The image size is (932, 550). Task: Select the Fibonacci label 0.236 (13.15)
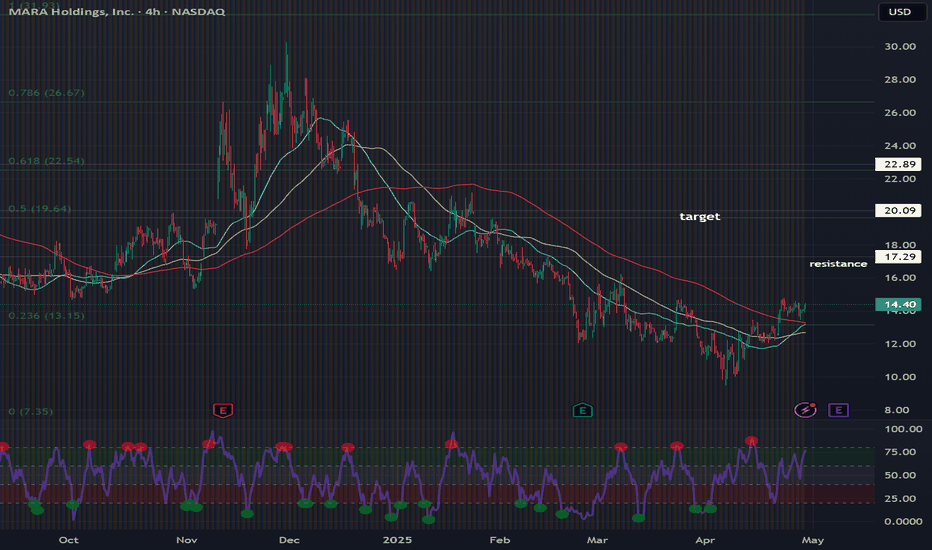pyautogui.click(x=46, y=316)
